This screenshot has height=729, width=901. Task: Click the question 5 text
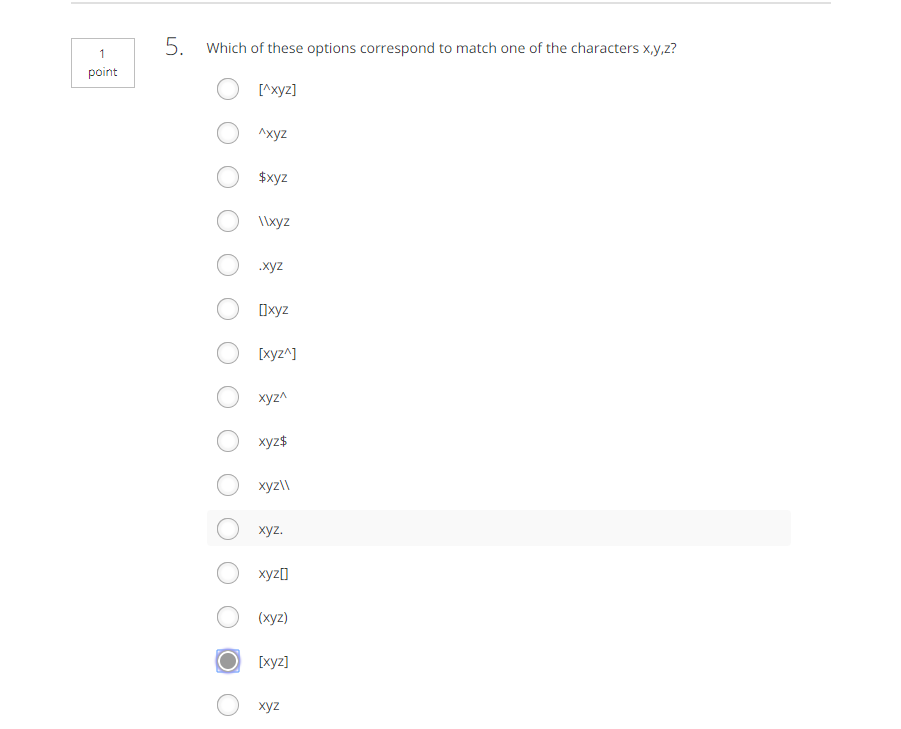pyautogui.click(x=441, y=48)
